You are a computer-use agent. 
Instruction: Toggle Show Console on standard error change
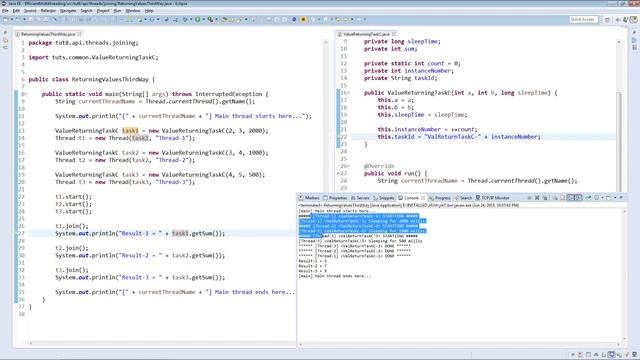pos(578,198)
